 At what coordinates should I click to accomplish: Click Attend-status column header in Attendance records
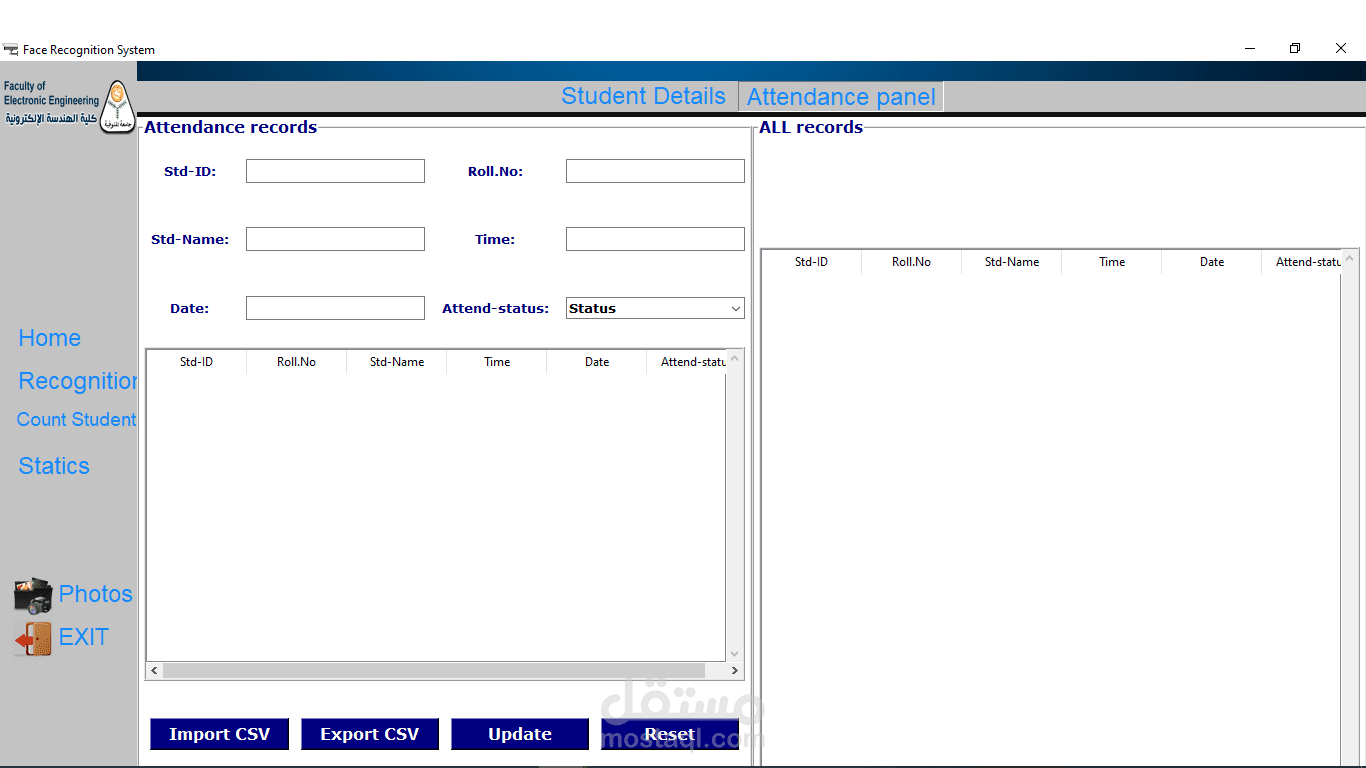click(x=686, y=362)
